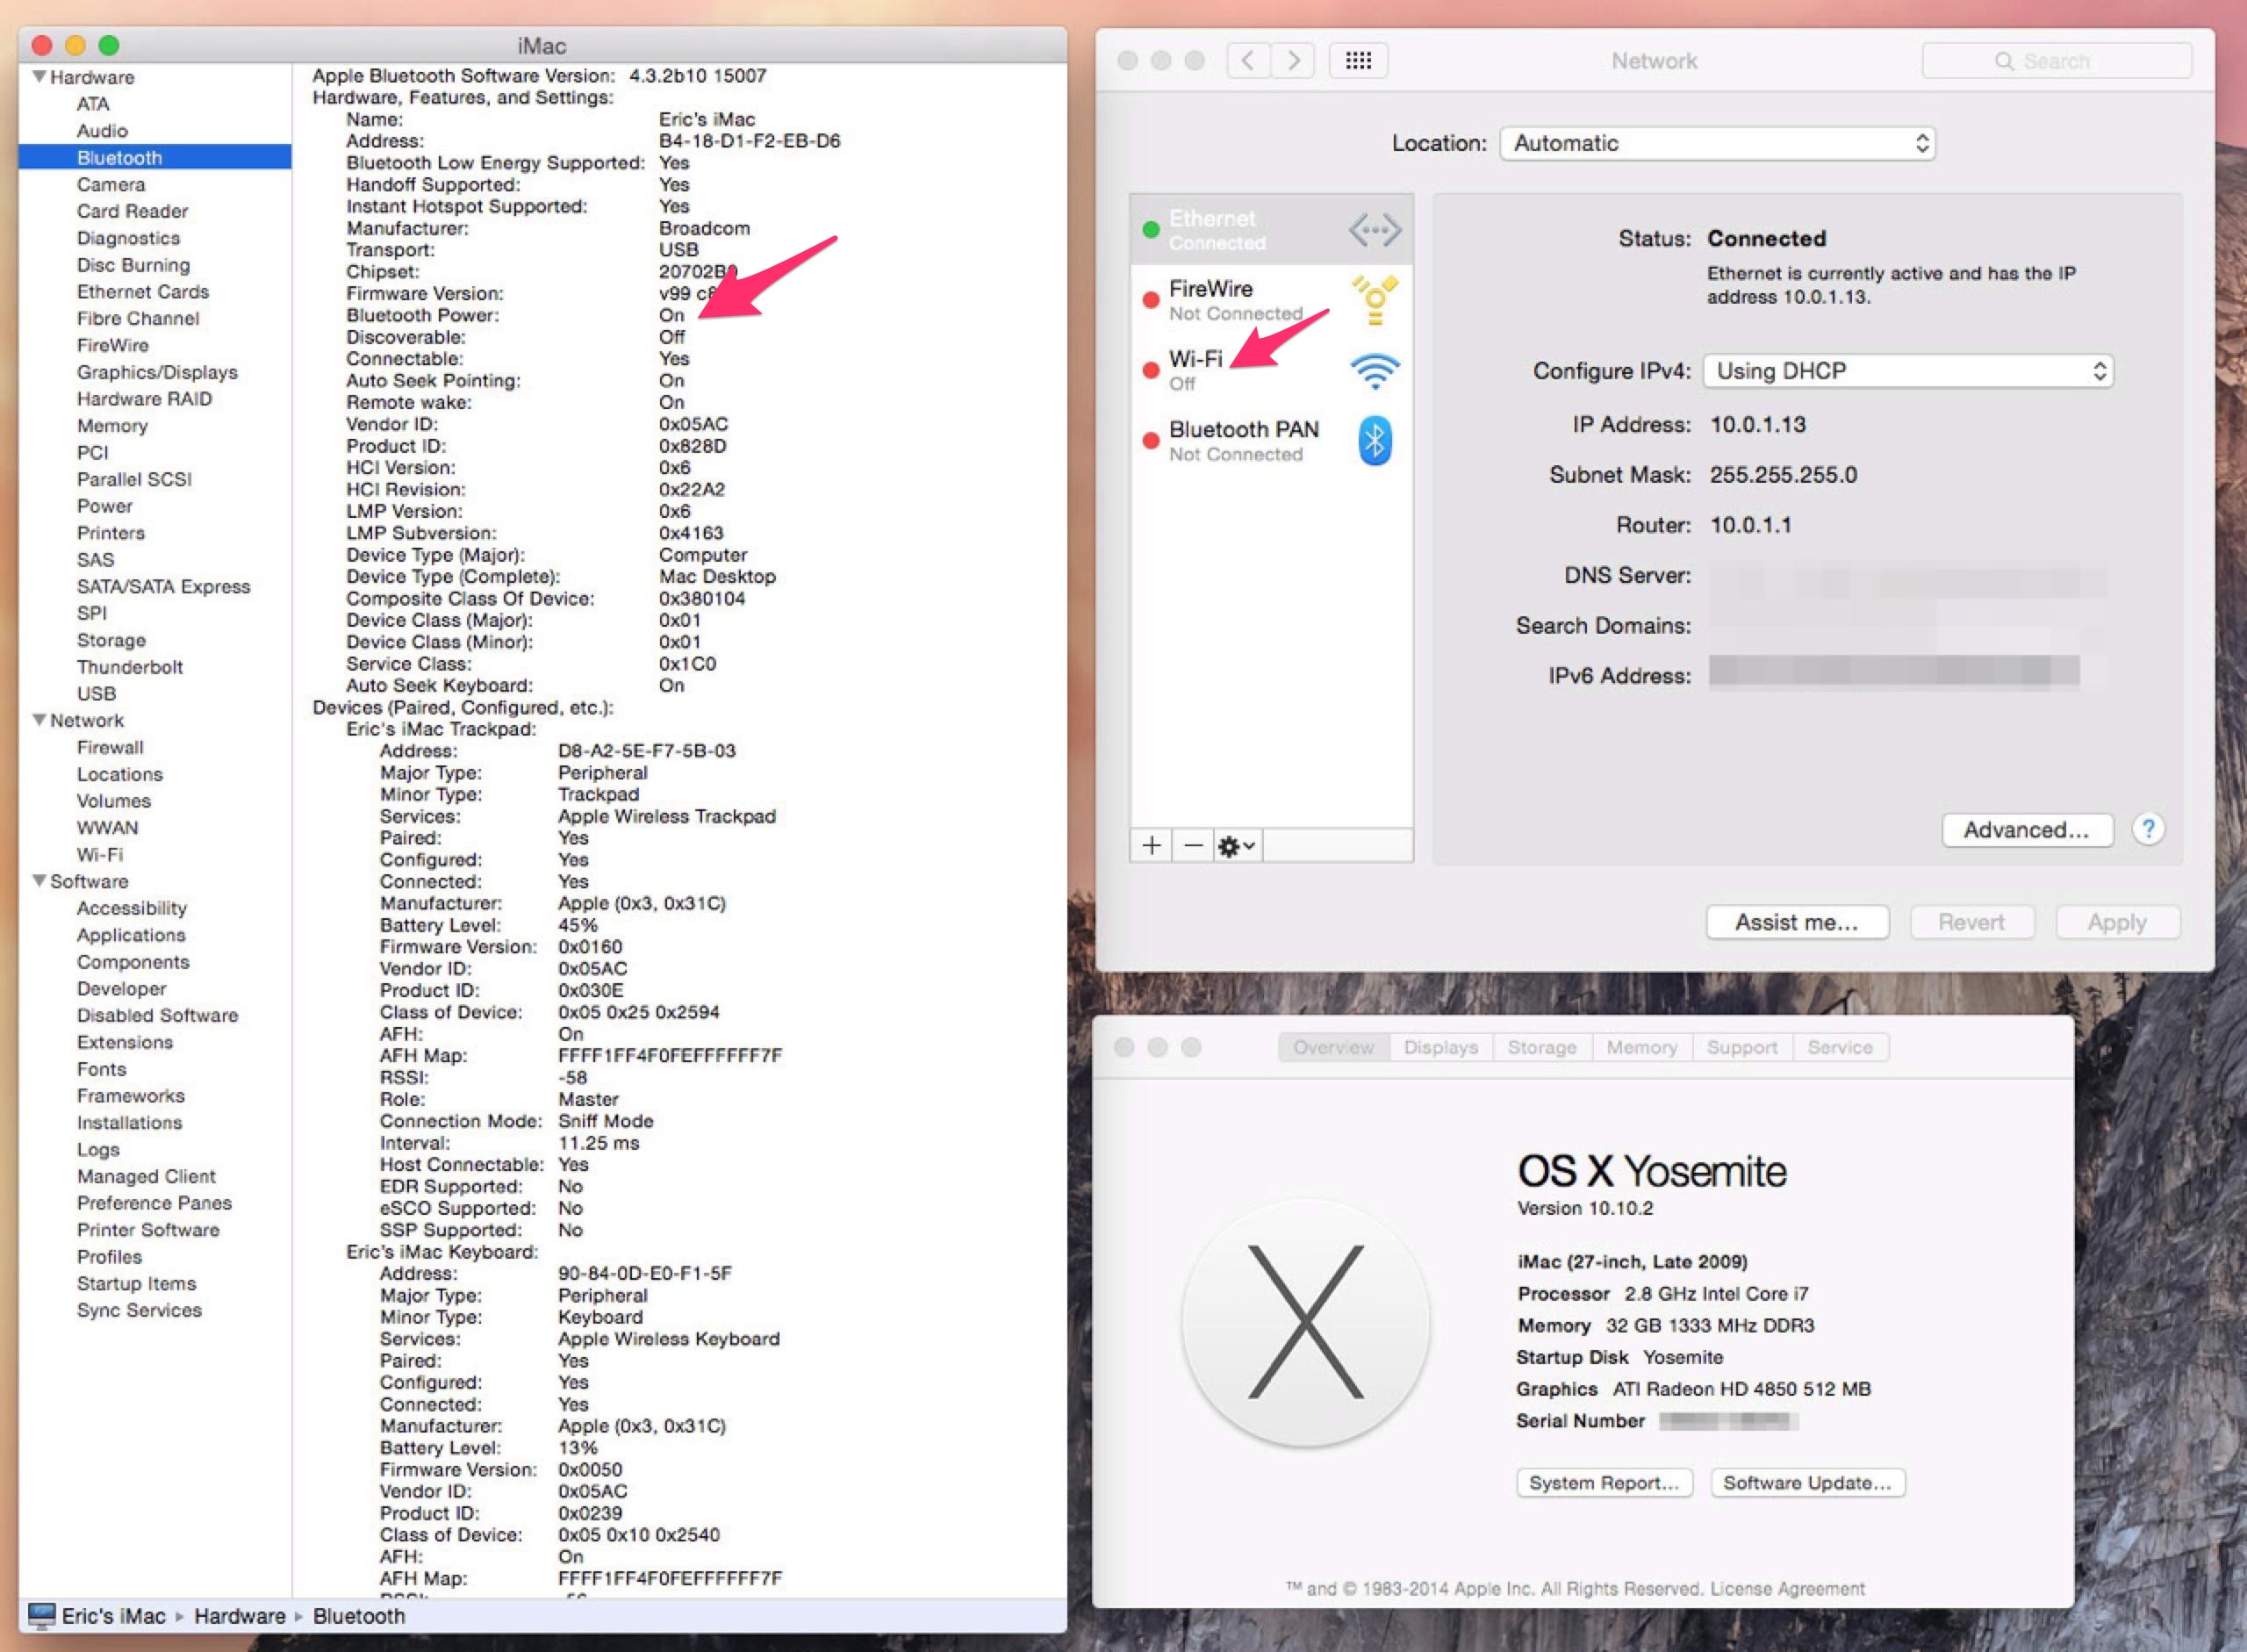Switch to the Storage tab
This screenshot has width=2247, height=1652.
click(1541, 1047)
